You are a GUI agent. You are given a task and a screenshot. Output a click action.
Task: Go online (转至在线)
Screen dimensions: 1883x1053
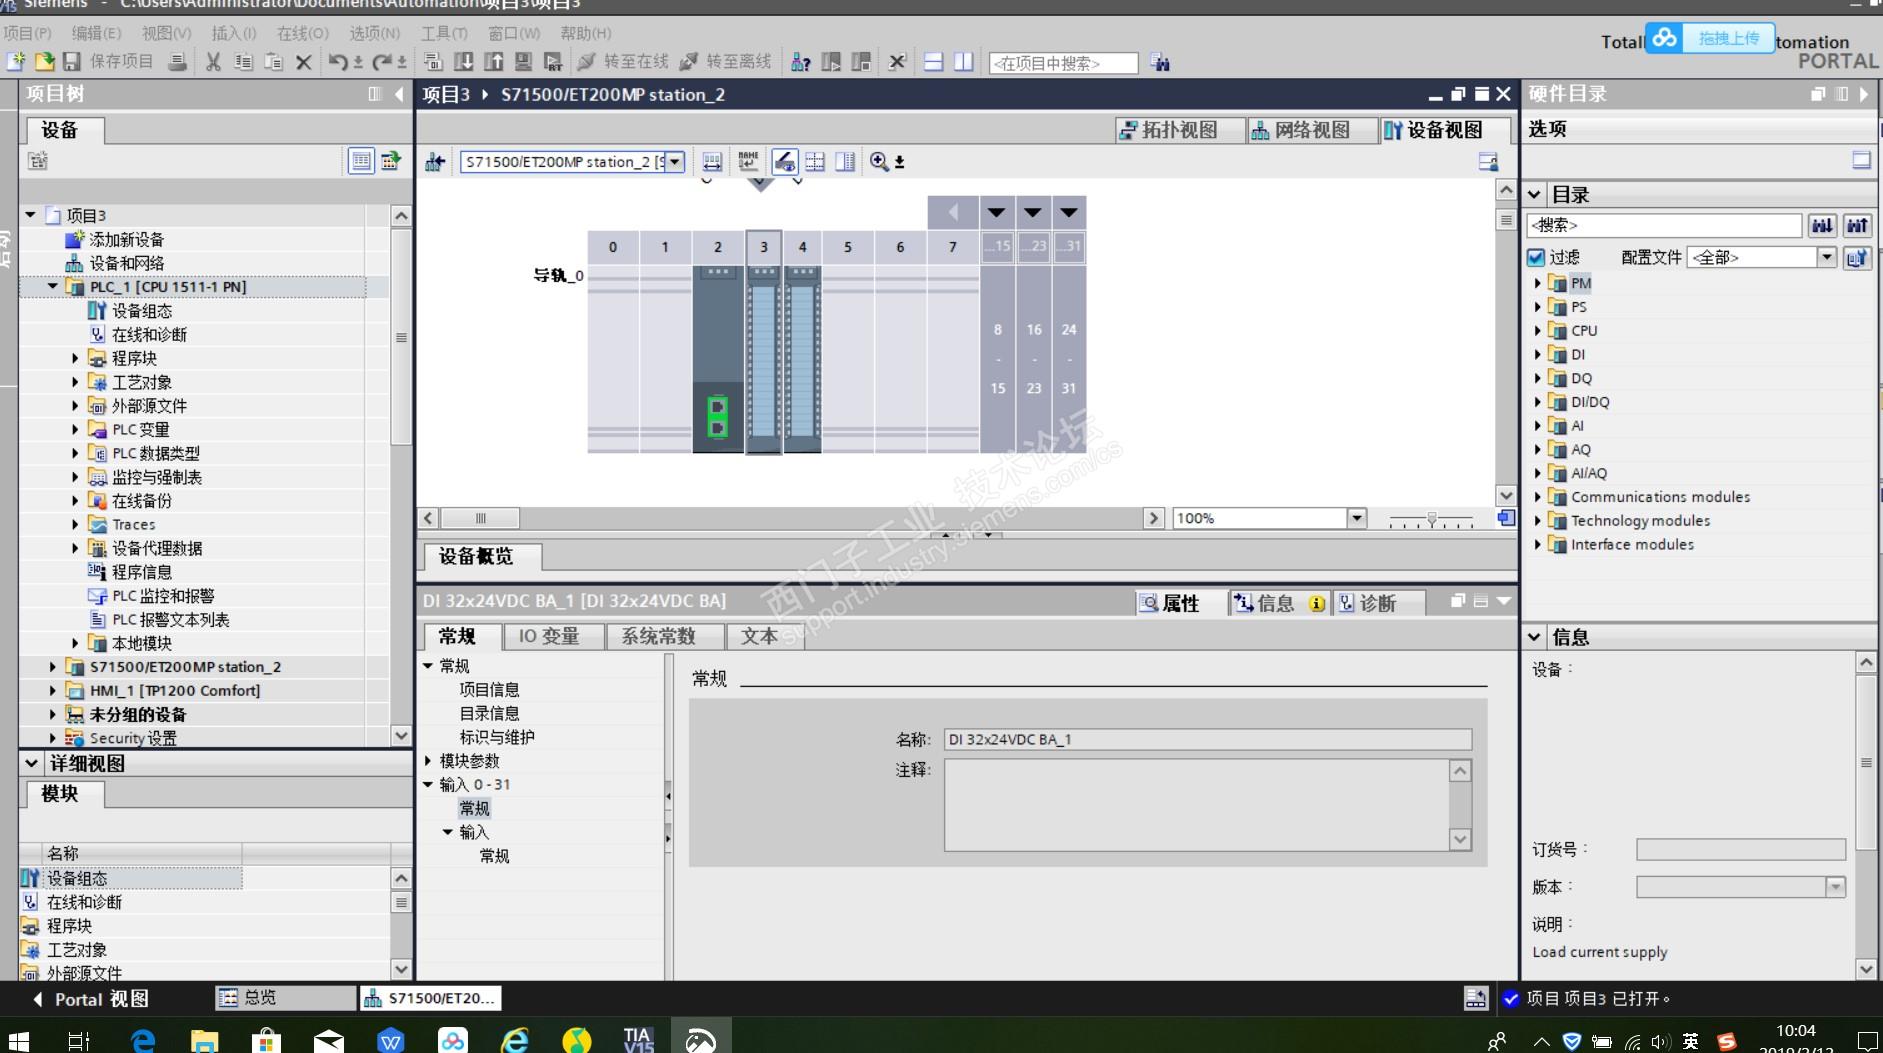click(x=623, y=62)
